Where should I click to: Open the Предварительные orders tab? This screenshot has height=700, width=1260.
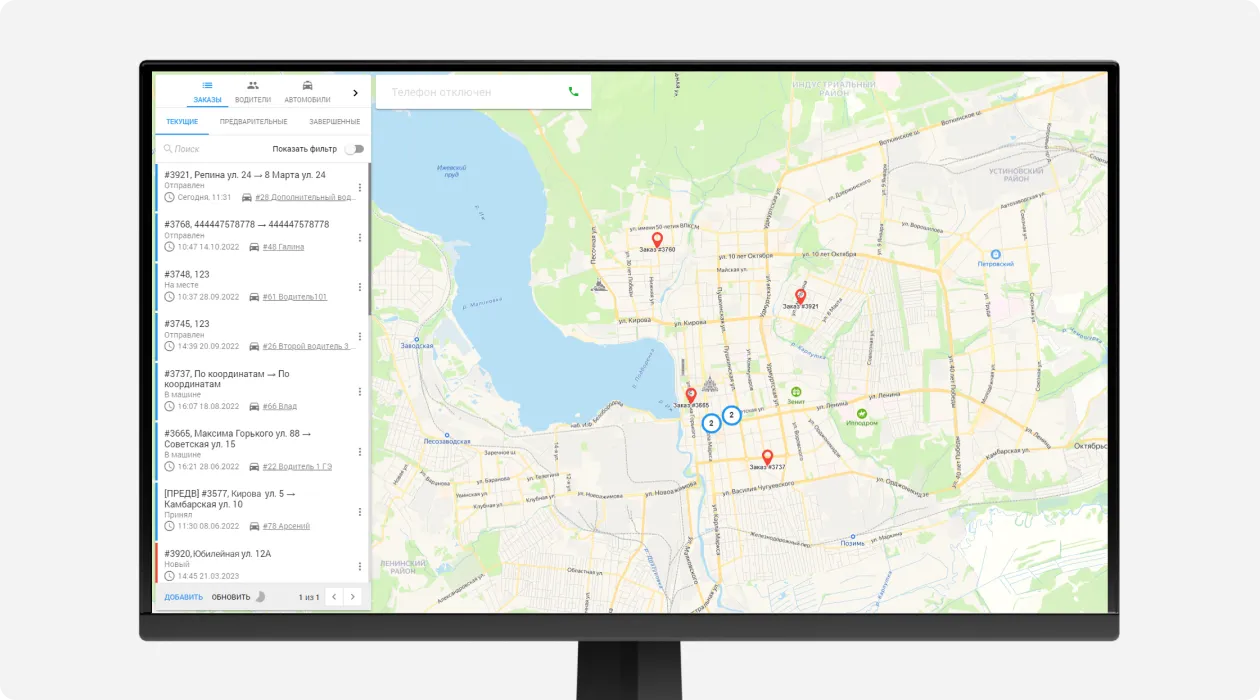253,122
